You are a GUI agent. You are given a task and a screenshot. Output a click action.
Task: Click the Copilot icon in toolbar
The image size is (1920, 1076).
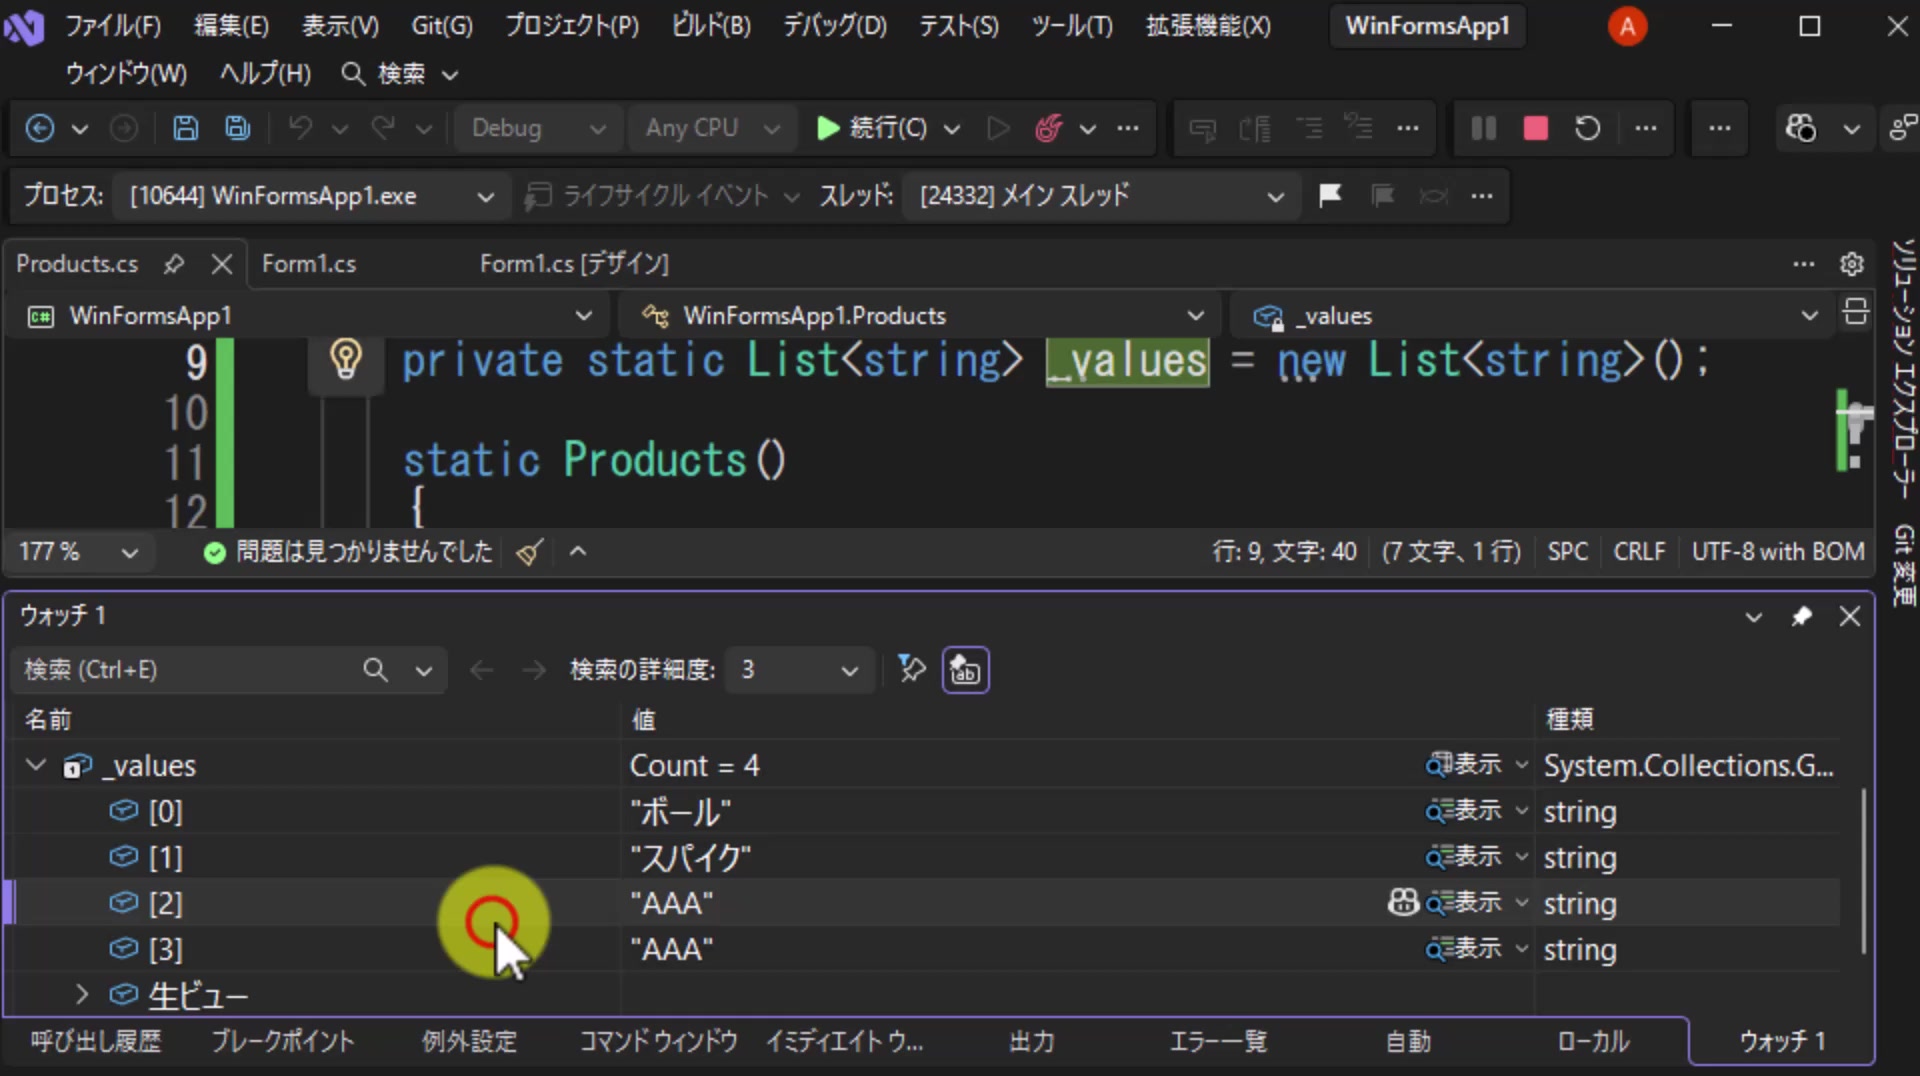pos(1801,128)
